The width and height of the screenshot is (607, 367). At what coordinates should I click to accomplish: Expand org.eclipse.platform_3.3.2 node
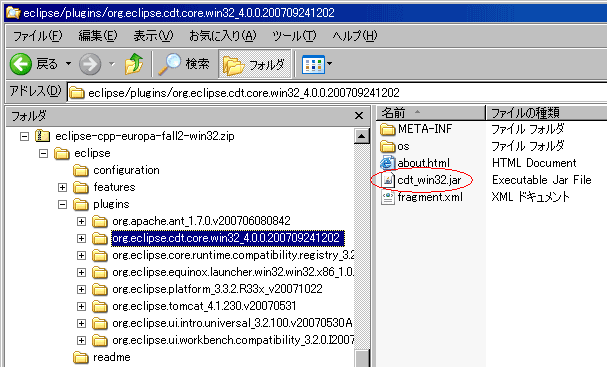click(81, 290)
